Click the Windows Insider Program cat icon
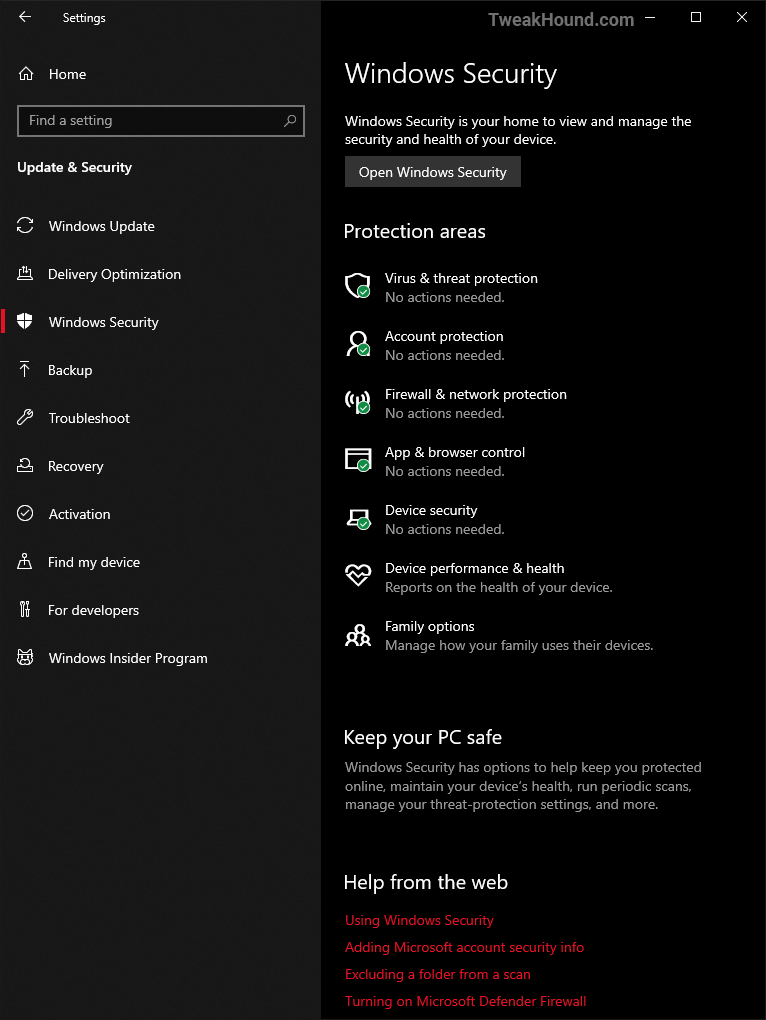Image resolution: width=766 pixels, height=1020 pixels. click(x=25, y=658)
